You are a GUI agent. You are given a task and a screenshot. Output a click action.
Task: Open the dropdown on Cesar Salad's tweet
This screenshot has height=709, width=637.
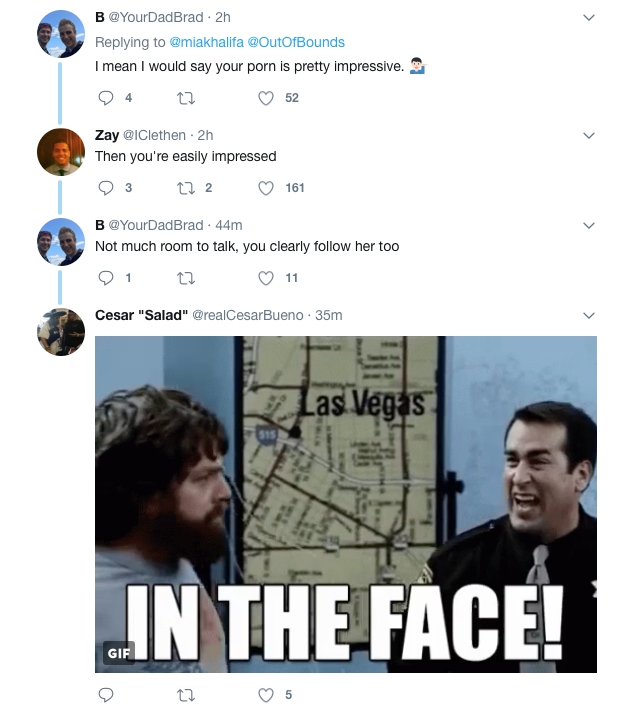point(588,315)
